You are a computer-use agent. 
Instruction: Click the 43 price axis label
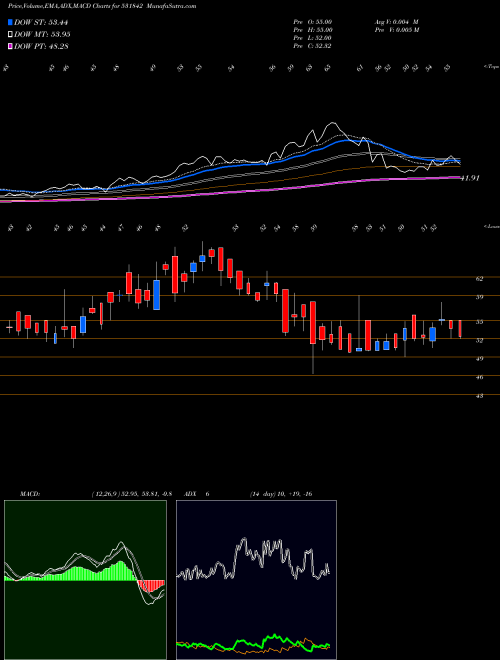pyautogui.click(x=482, y=396)
